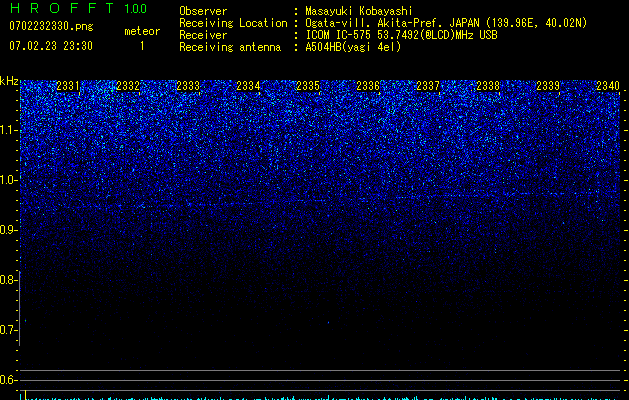This screenshot has height=400, width=629.
Task: Select observer name Masayuki Kobayashi
Action: (x=359, y=11)
